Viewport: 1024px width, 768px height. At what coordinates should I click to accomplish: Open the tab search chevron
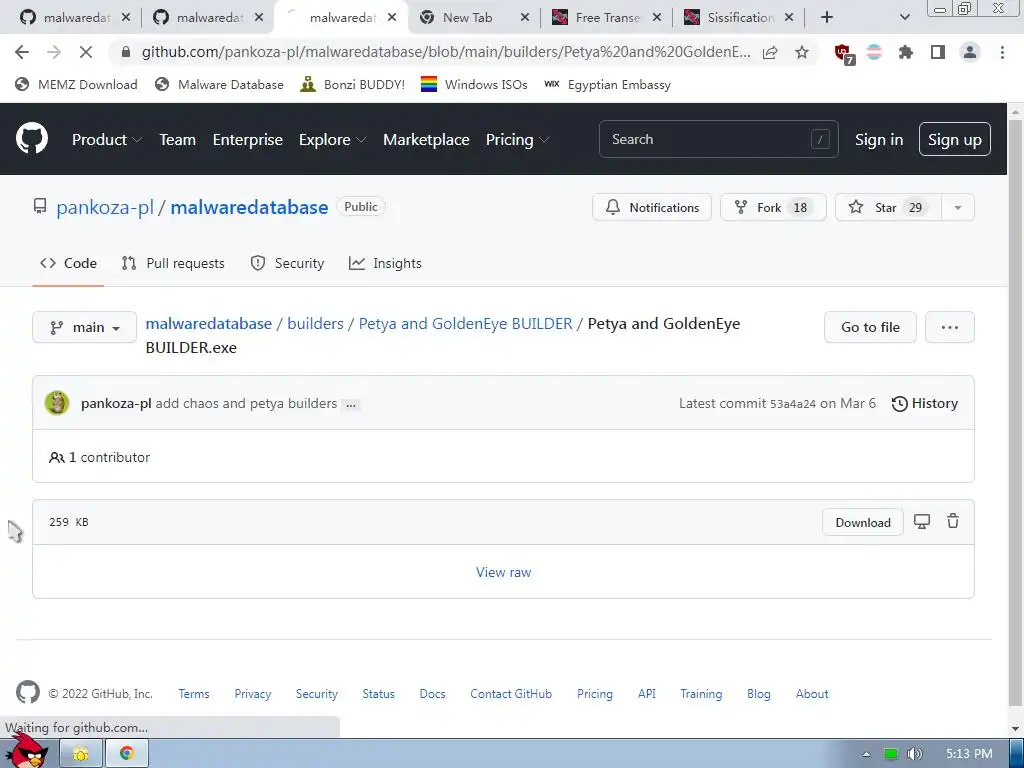tap(904, 18)
